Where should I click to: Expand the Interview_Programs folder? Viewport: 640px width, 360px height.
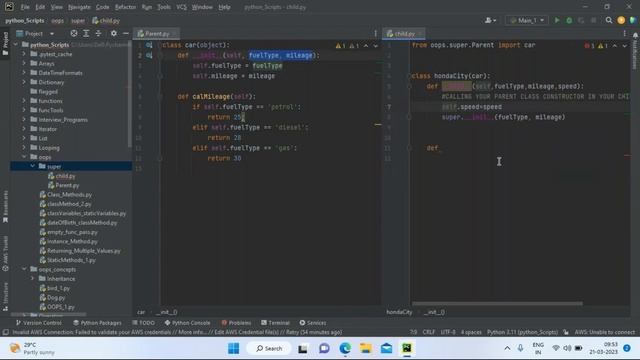pyautogui.click(x=24, y=120)
